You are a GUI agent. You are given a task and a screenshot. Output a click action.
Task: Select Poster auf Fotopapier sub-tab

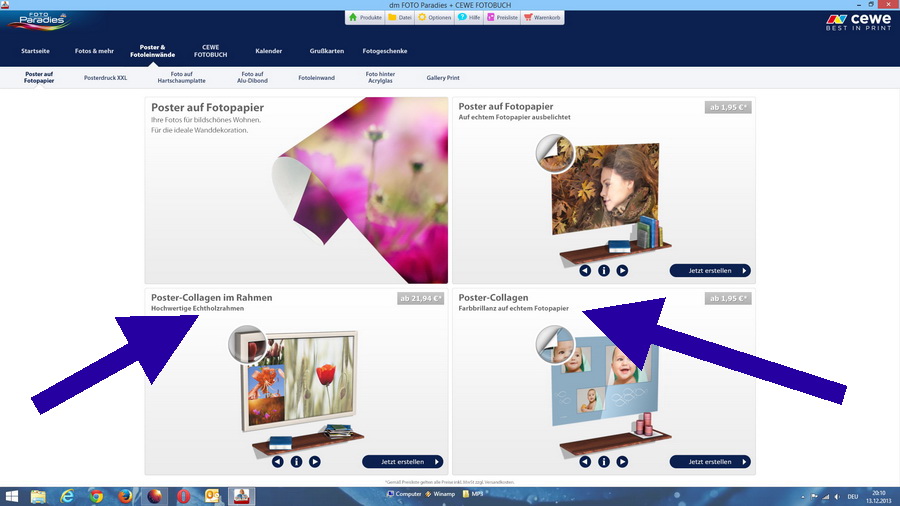[39, 77]
